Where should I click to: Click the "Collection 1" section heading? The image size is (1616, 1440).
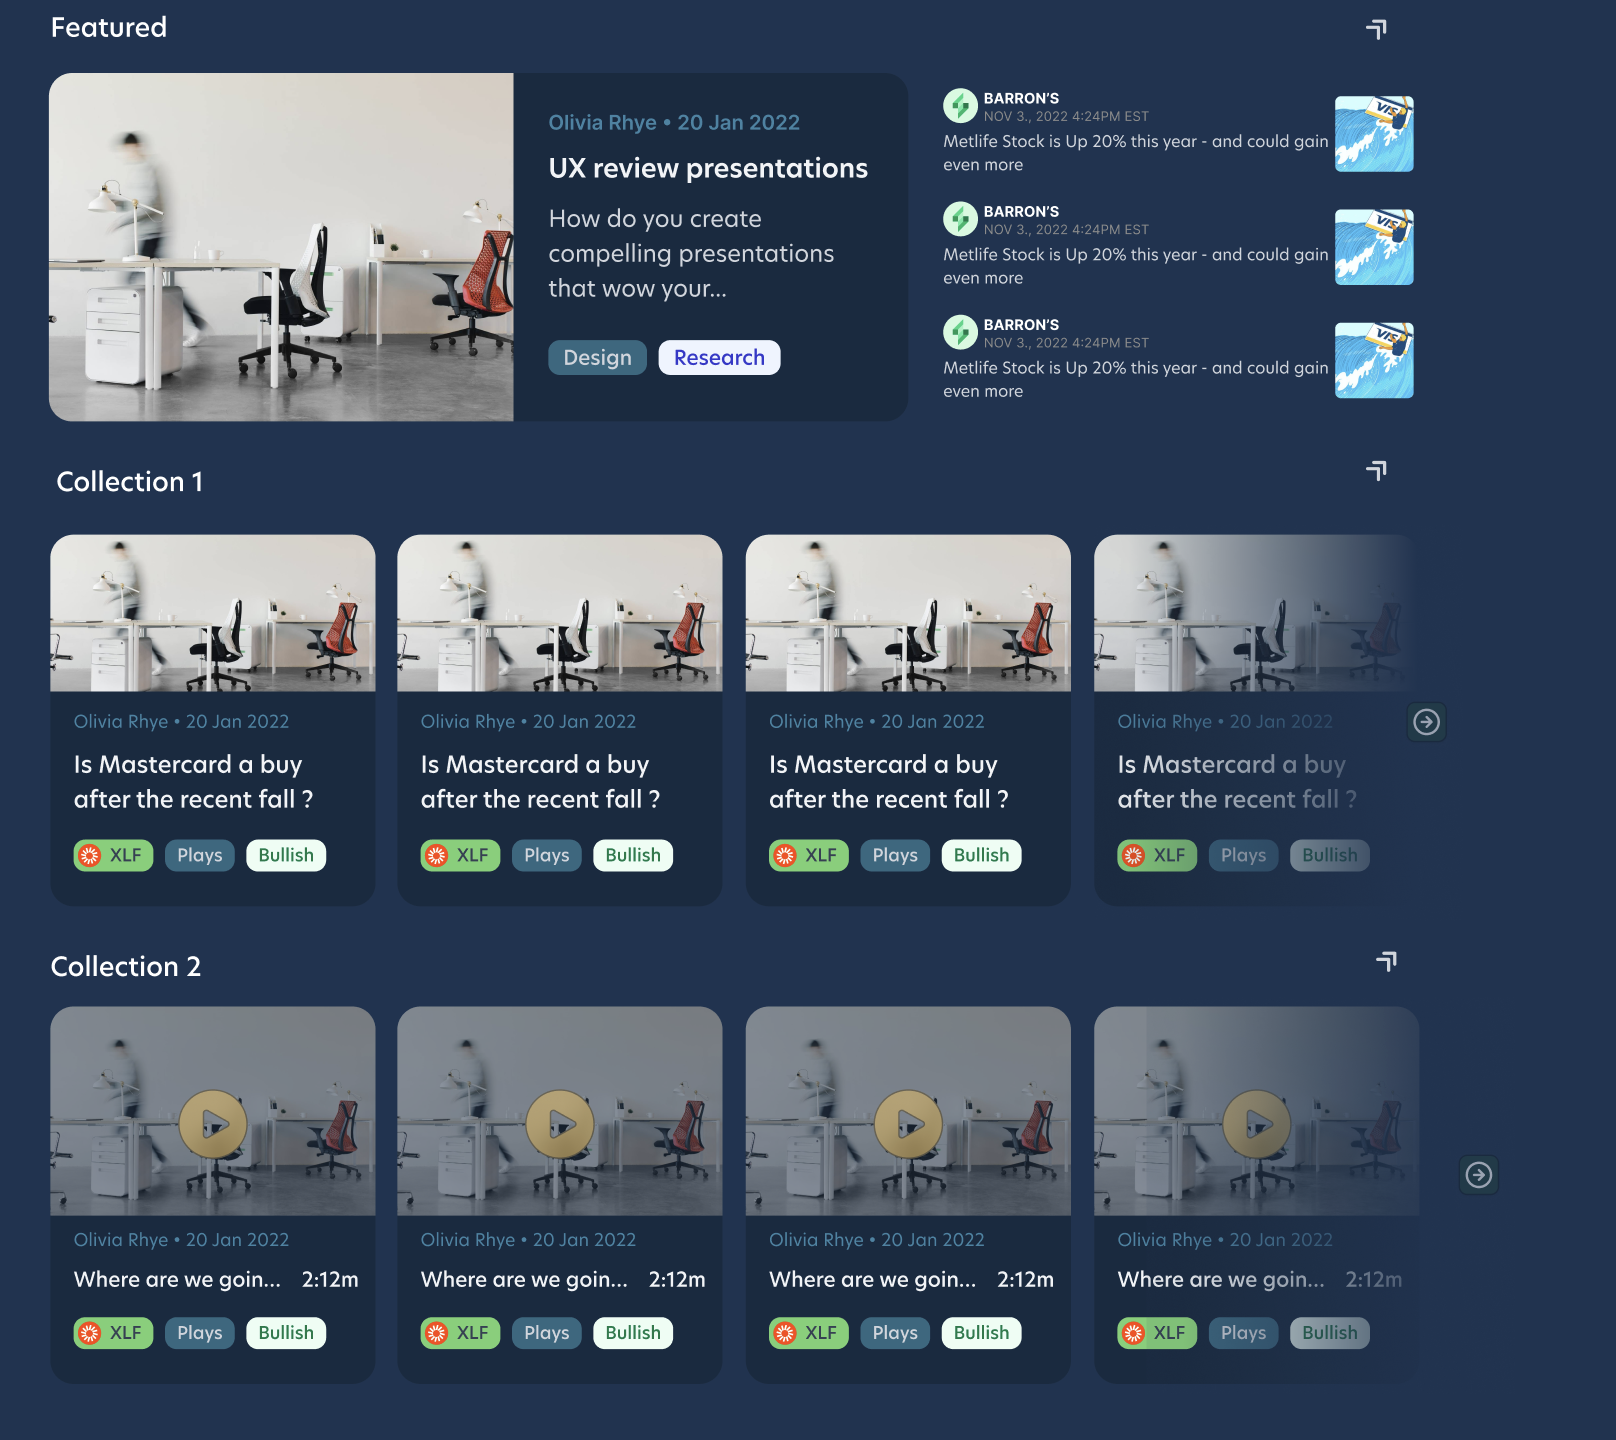(x=130, y=482)
